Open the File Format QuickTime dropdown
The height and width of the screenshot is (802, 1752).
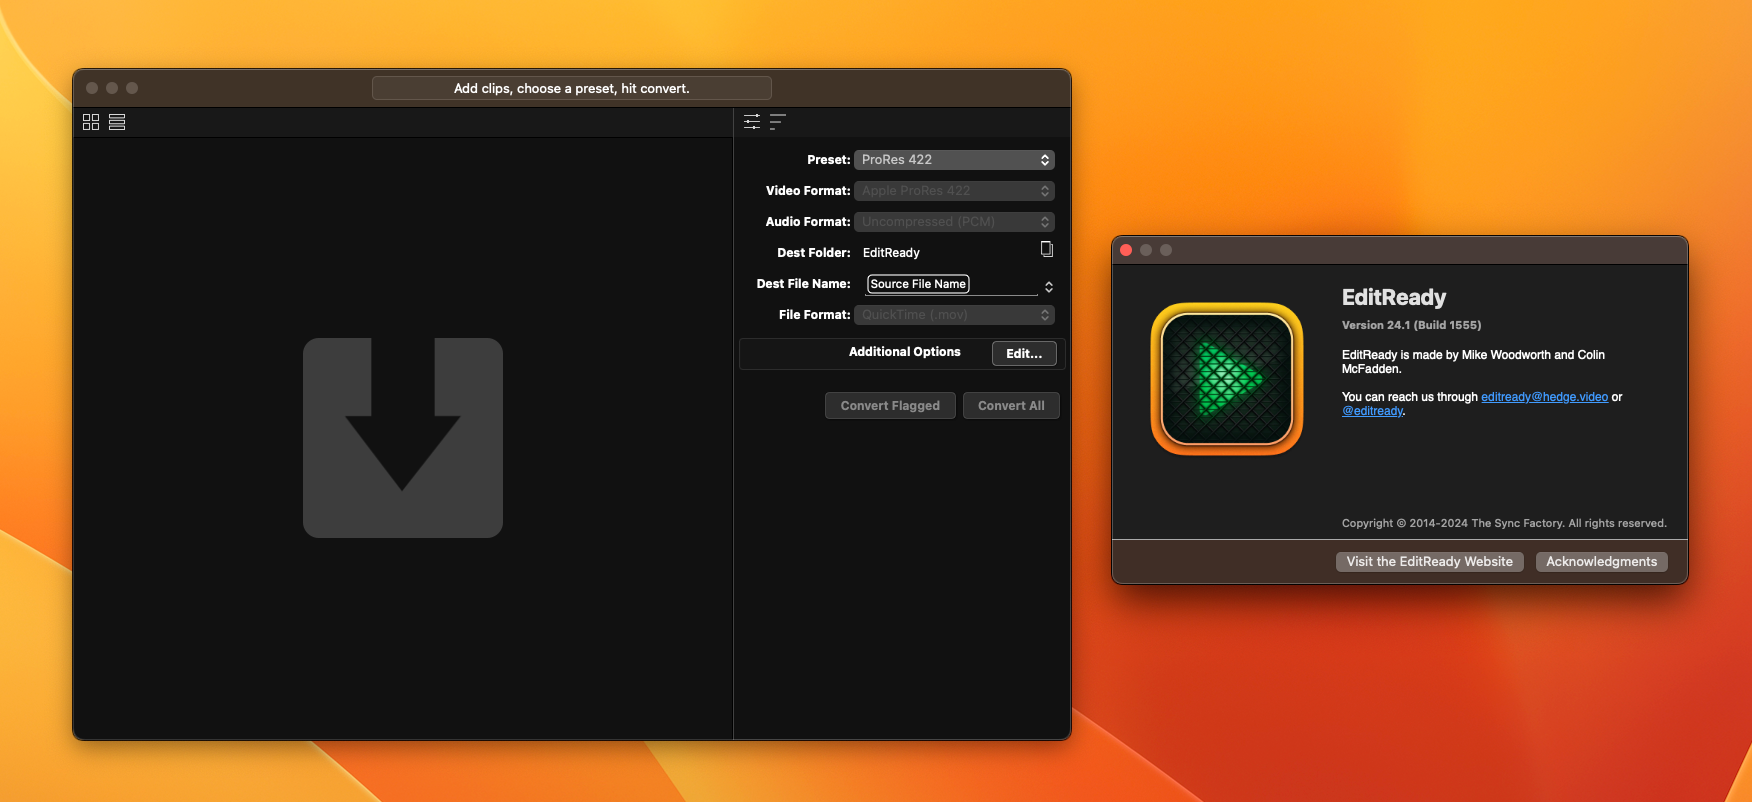point(954,315)
